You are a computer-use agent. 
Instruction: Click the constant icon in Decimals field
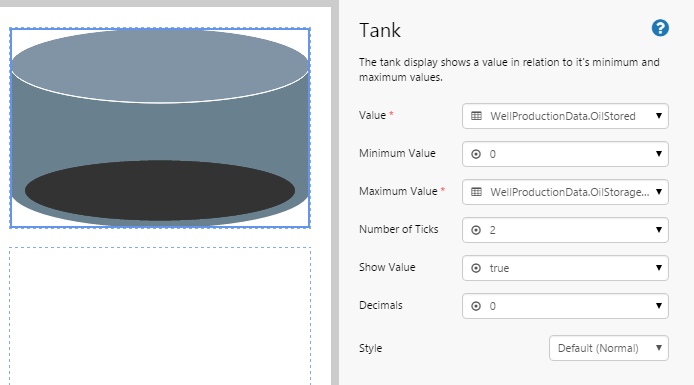tap(476, 306)
